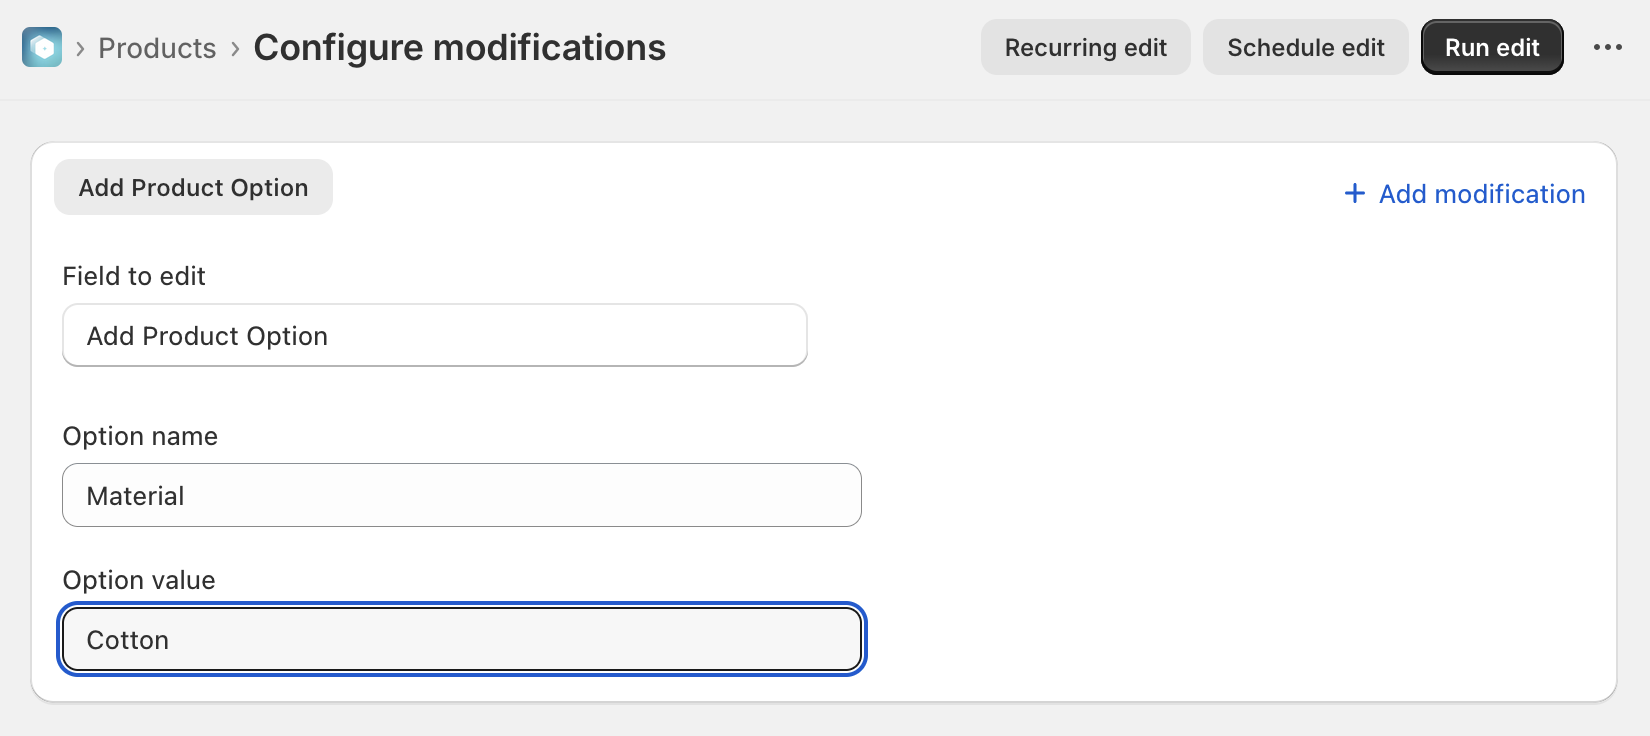The width and height of the screenshot is (1650, 736).
Task: Click the plus icon beside Add modification
Action: pos(1354,193)
